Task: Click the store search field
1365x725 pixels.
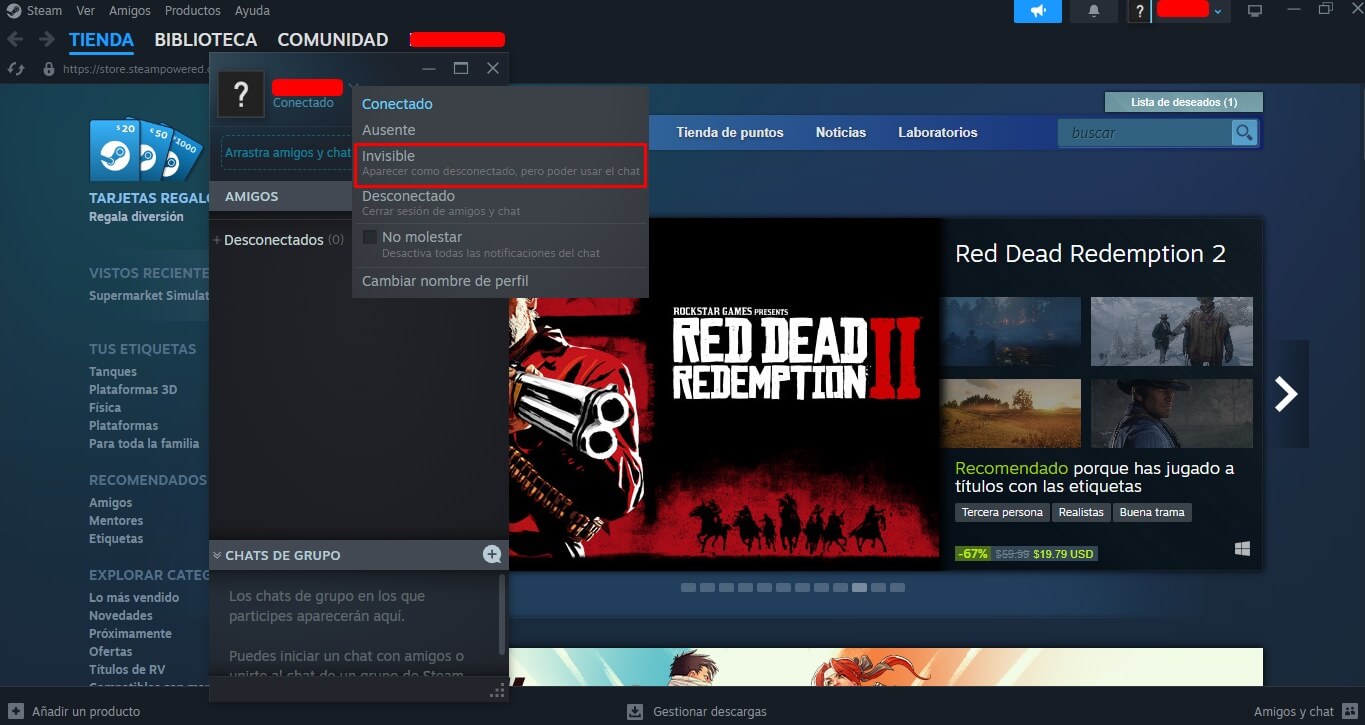Action: [1145, 132]
